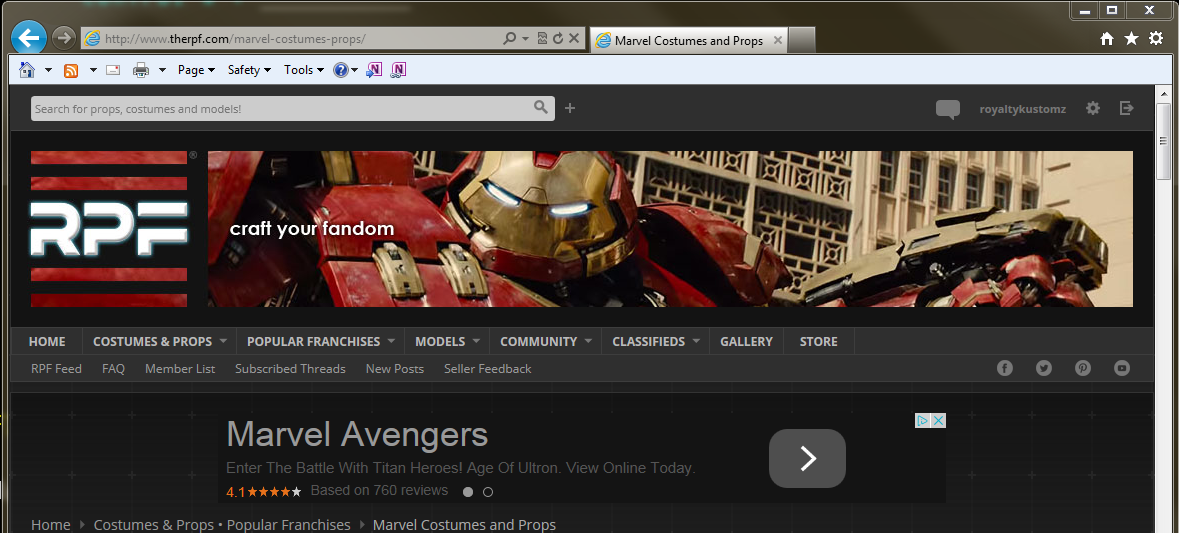Expand Community nav dropdown arrow
This screenshot has width=1179, height=533.
click(588, 341)
